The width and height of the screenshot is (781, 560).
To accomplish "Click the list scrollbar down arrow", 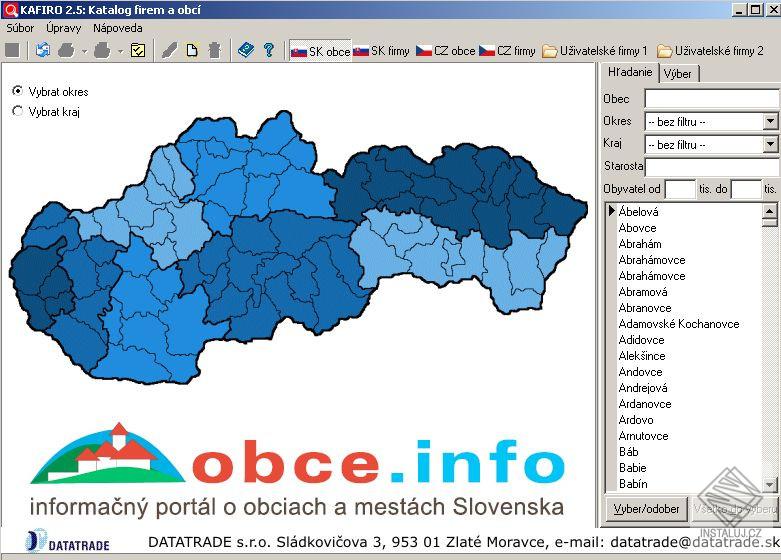I will point(770,484).
